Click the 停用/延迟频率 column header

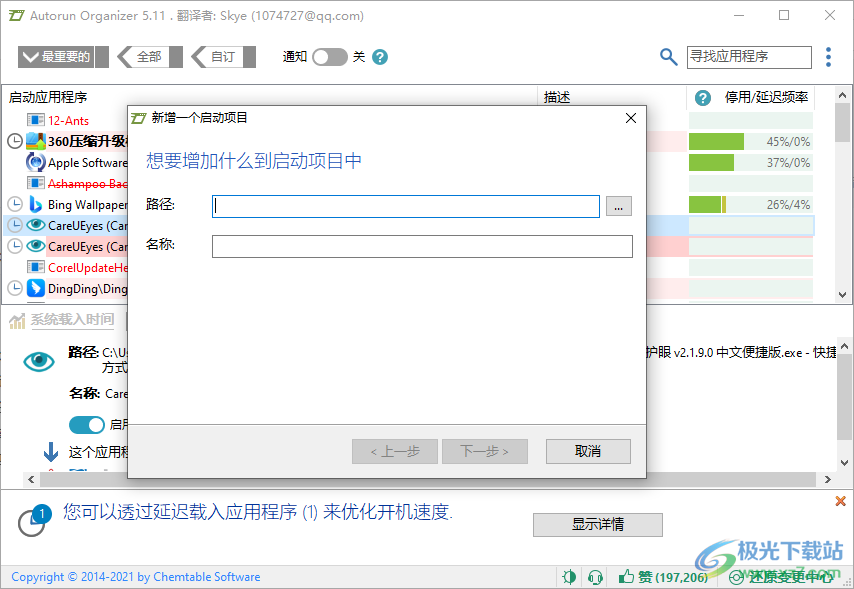[x=766, y=98]
